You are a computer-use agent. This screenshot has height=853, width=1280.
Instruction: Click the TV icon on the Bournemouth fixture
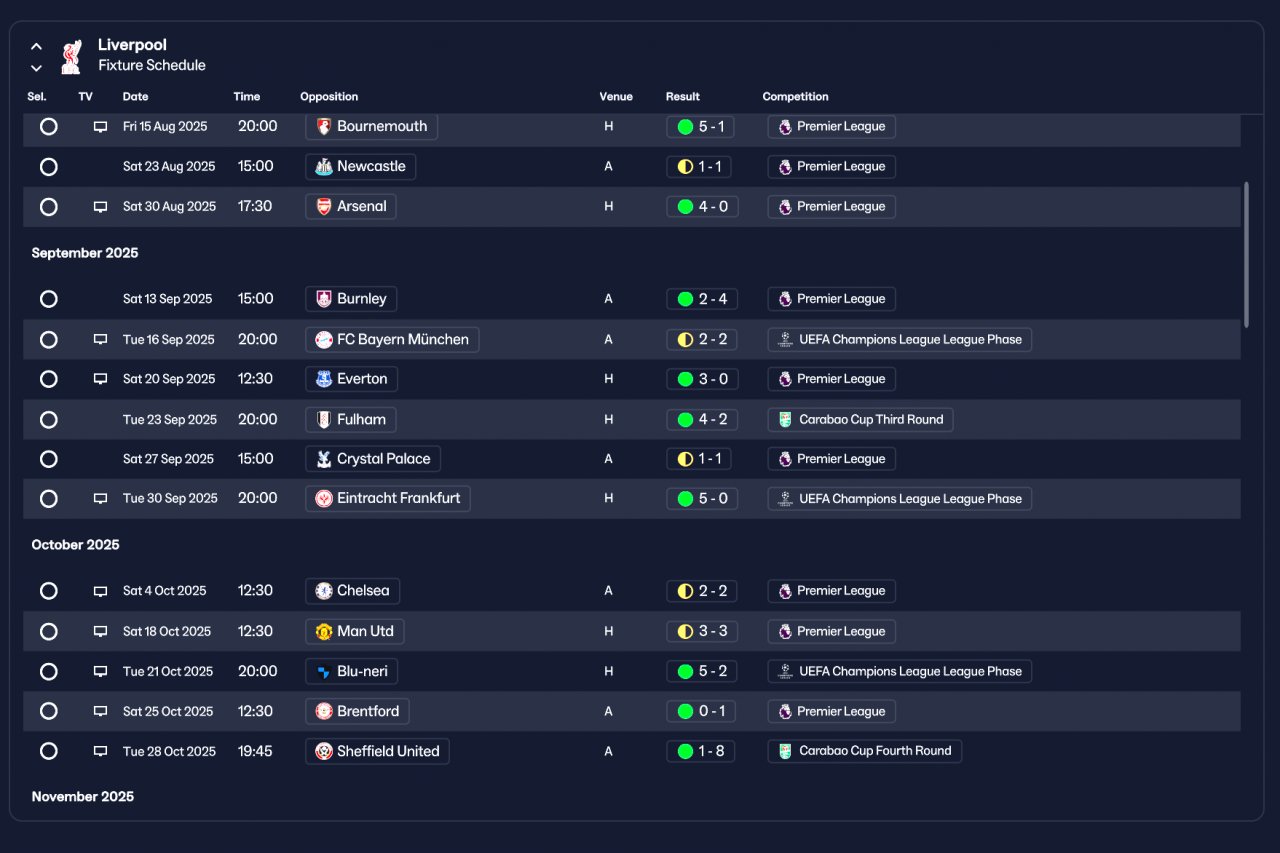pos(100,127)
